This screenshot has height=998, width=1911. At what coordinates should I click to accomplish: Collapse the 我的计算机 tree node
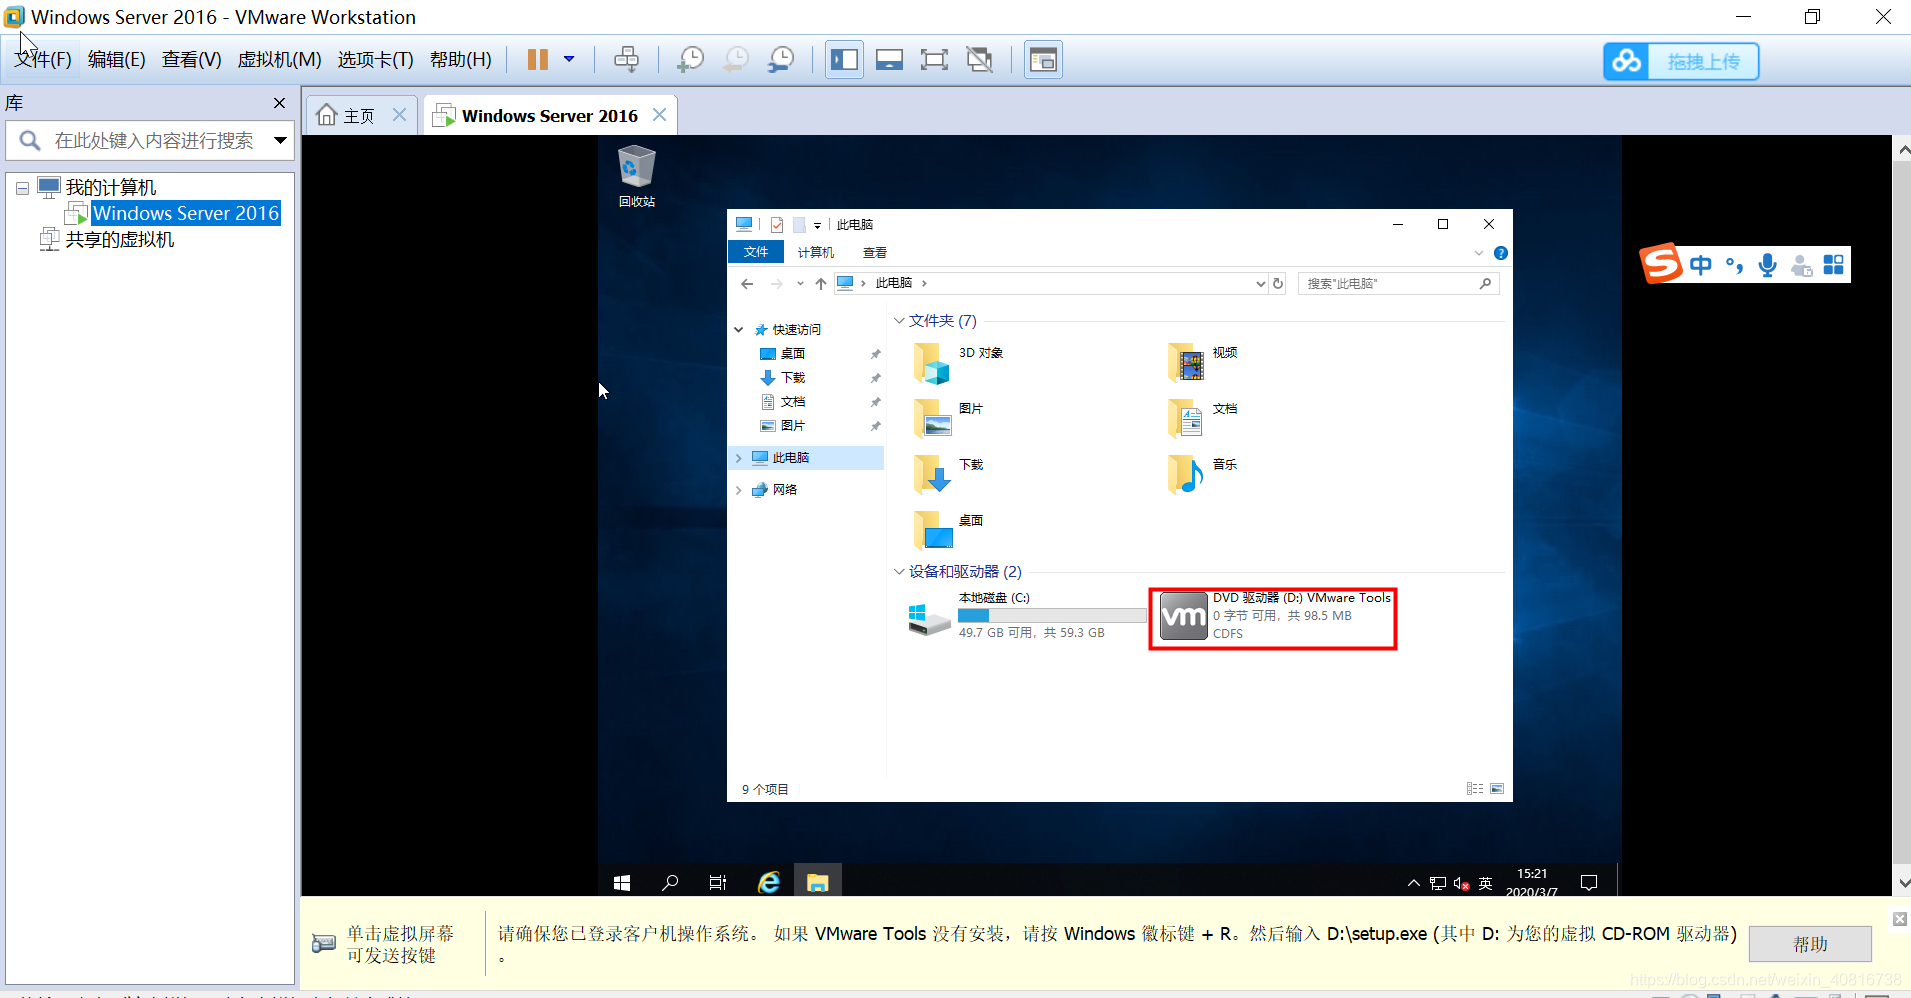coord(22,188)
